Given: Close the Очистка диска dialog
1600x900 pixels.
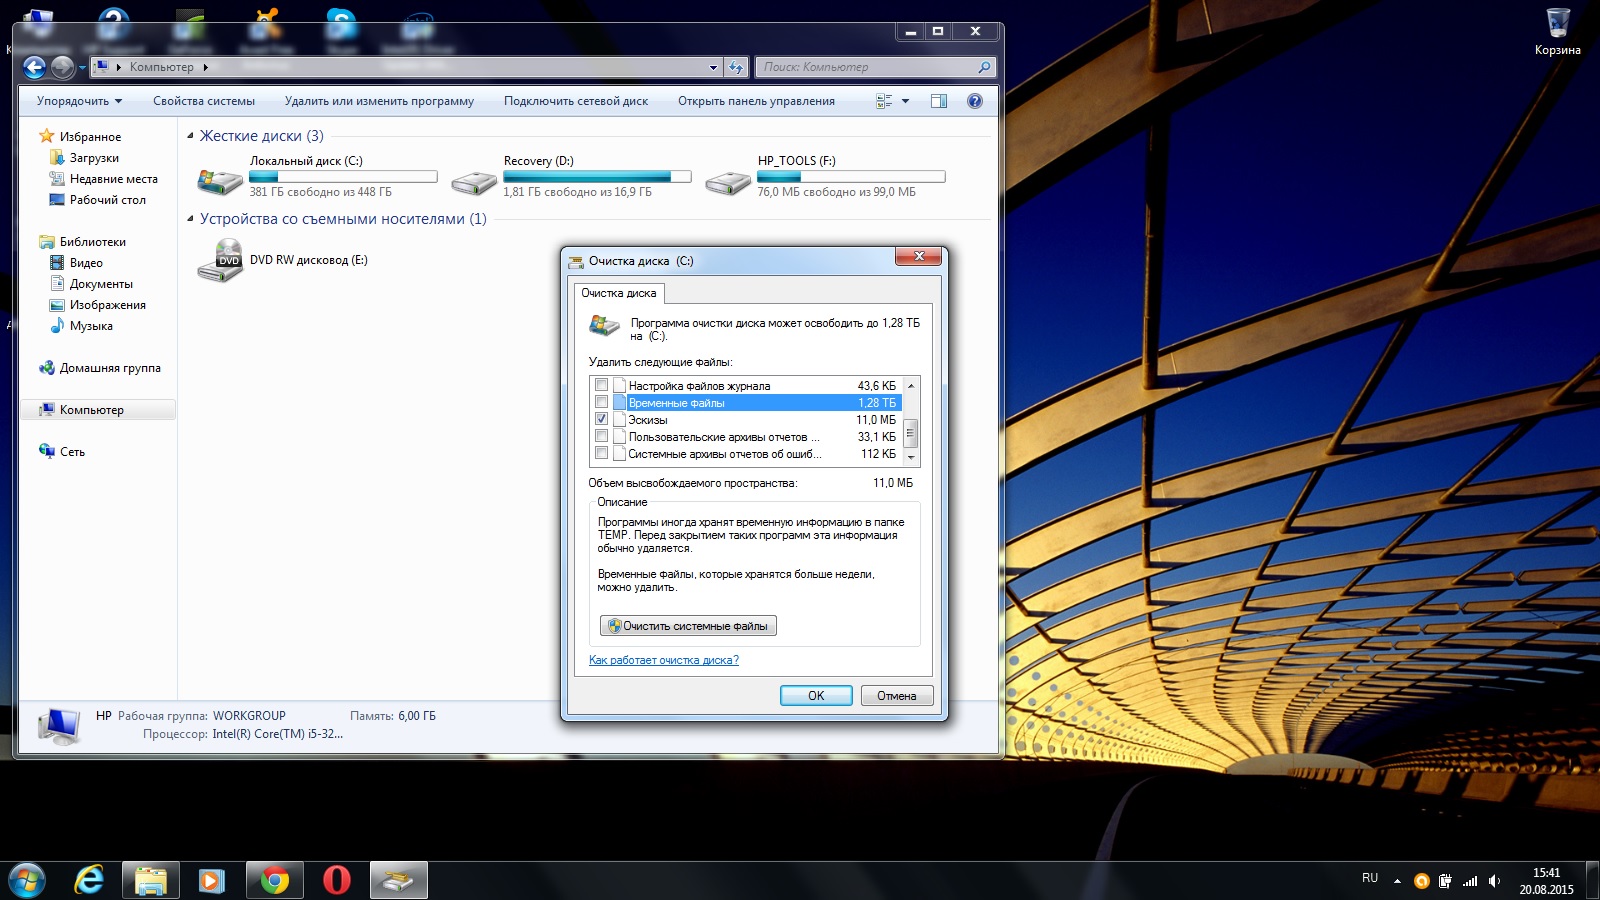Looking at the screenshot, I should (918, 257).
